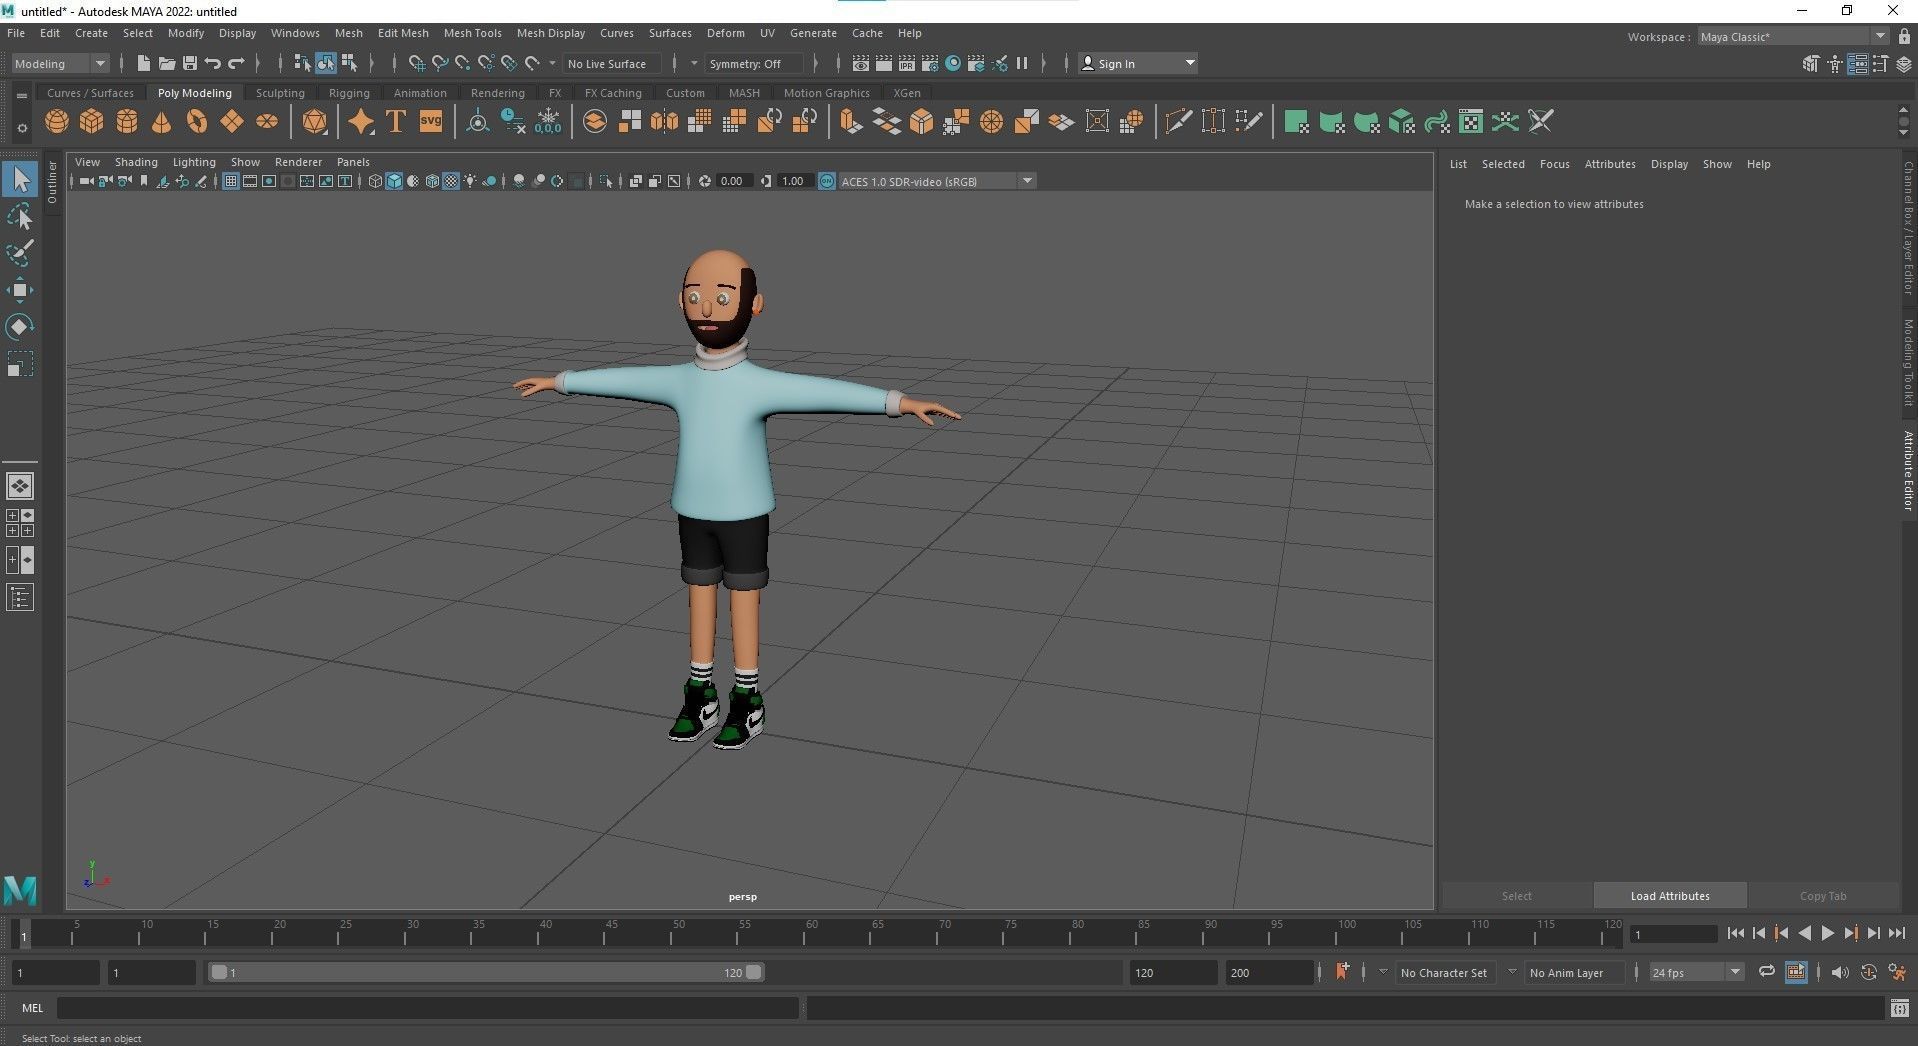Create an SVG object from the shelf
1918x1046 pixels.
click(430, 121)
